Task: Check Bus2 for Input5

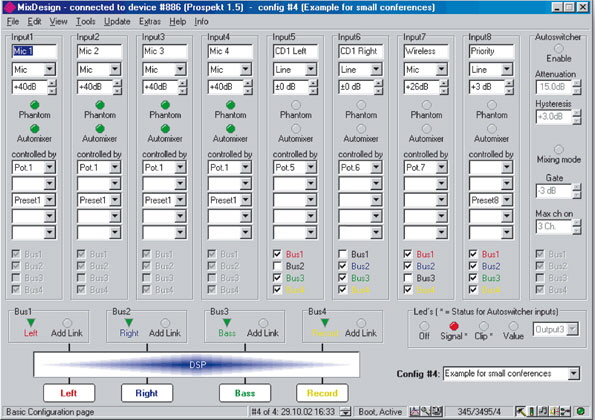Action: point(277,266)
